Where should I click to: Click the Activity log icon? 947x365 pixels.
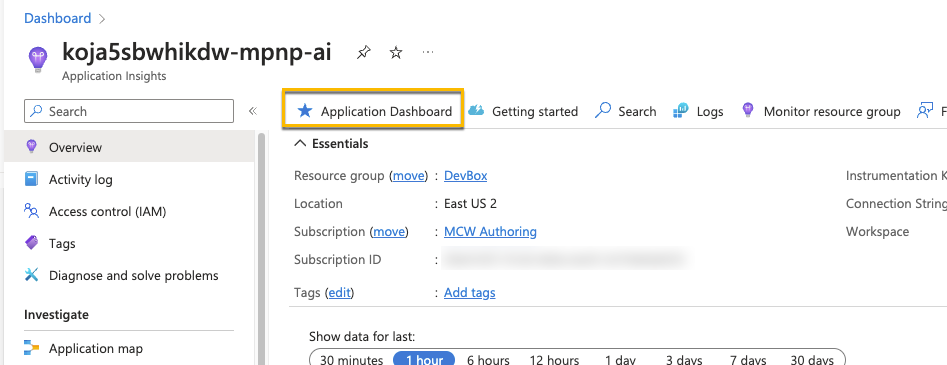[x=31, y=179]
